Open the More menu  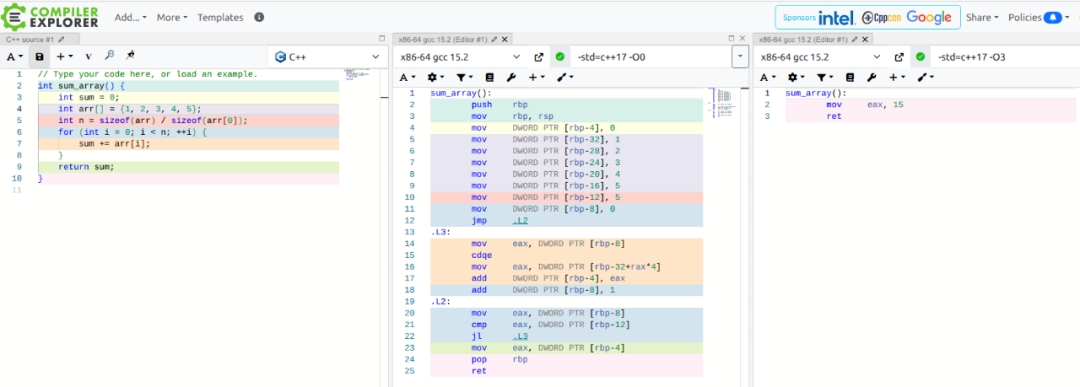coord(172,17)
